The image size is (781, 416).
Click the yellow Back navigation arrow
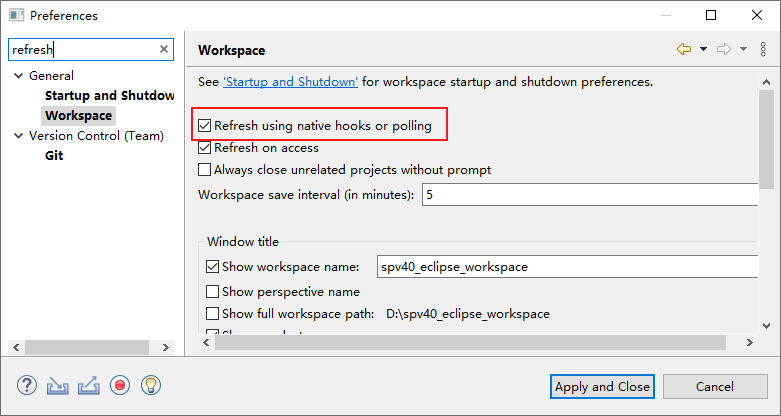point(684,49)
